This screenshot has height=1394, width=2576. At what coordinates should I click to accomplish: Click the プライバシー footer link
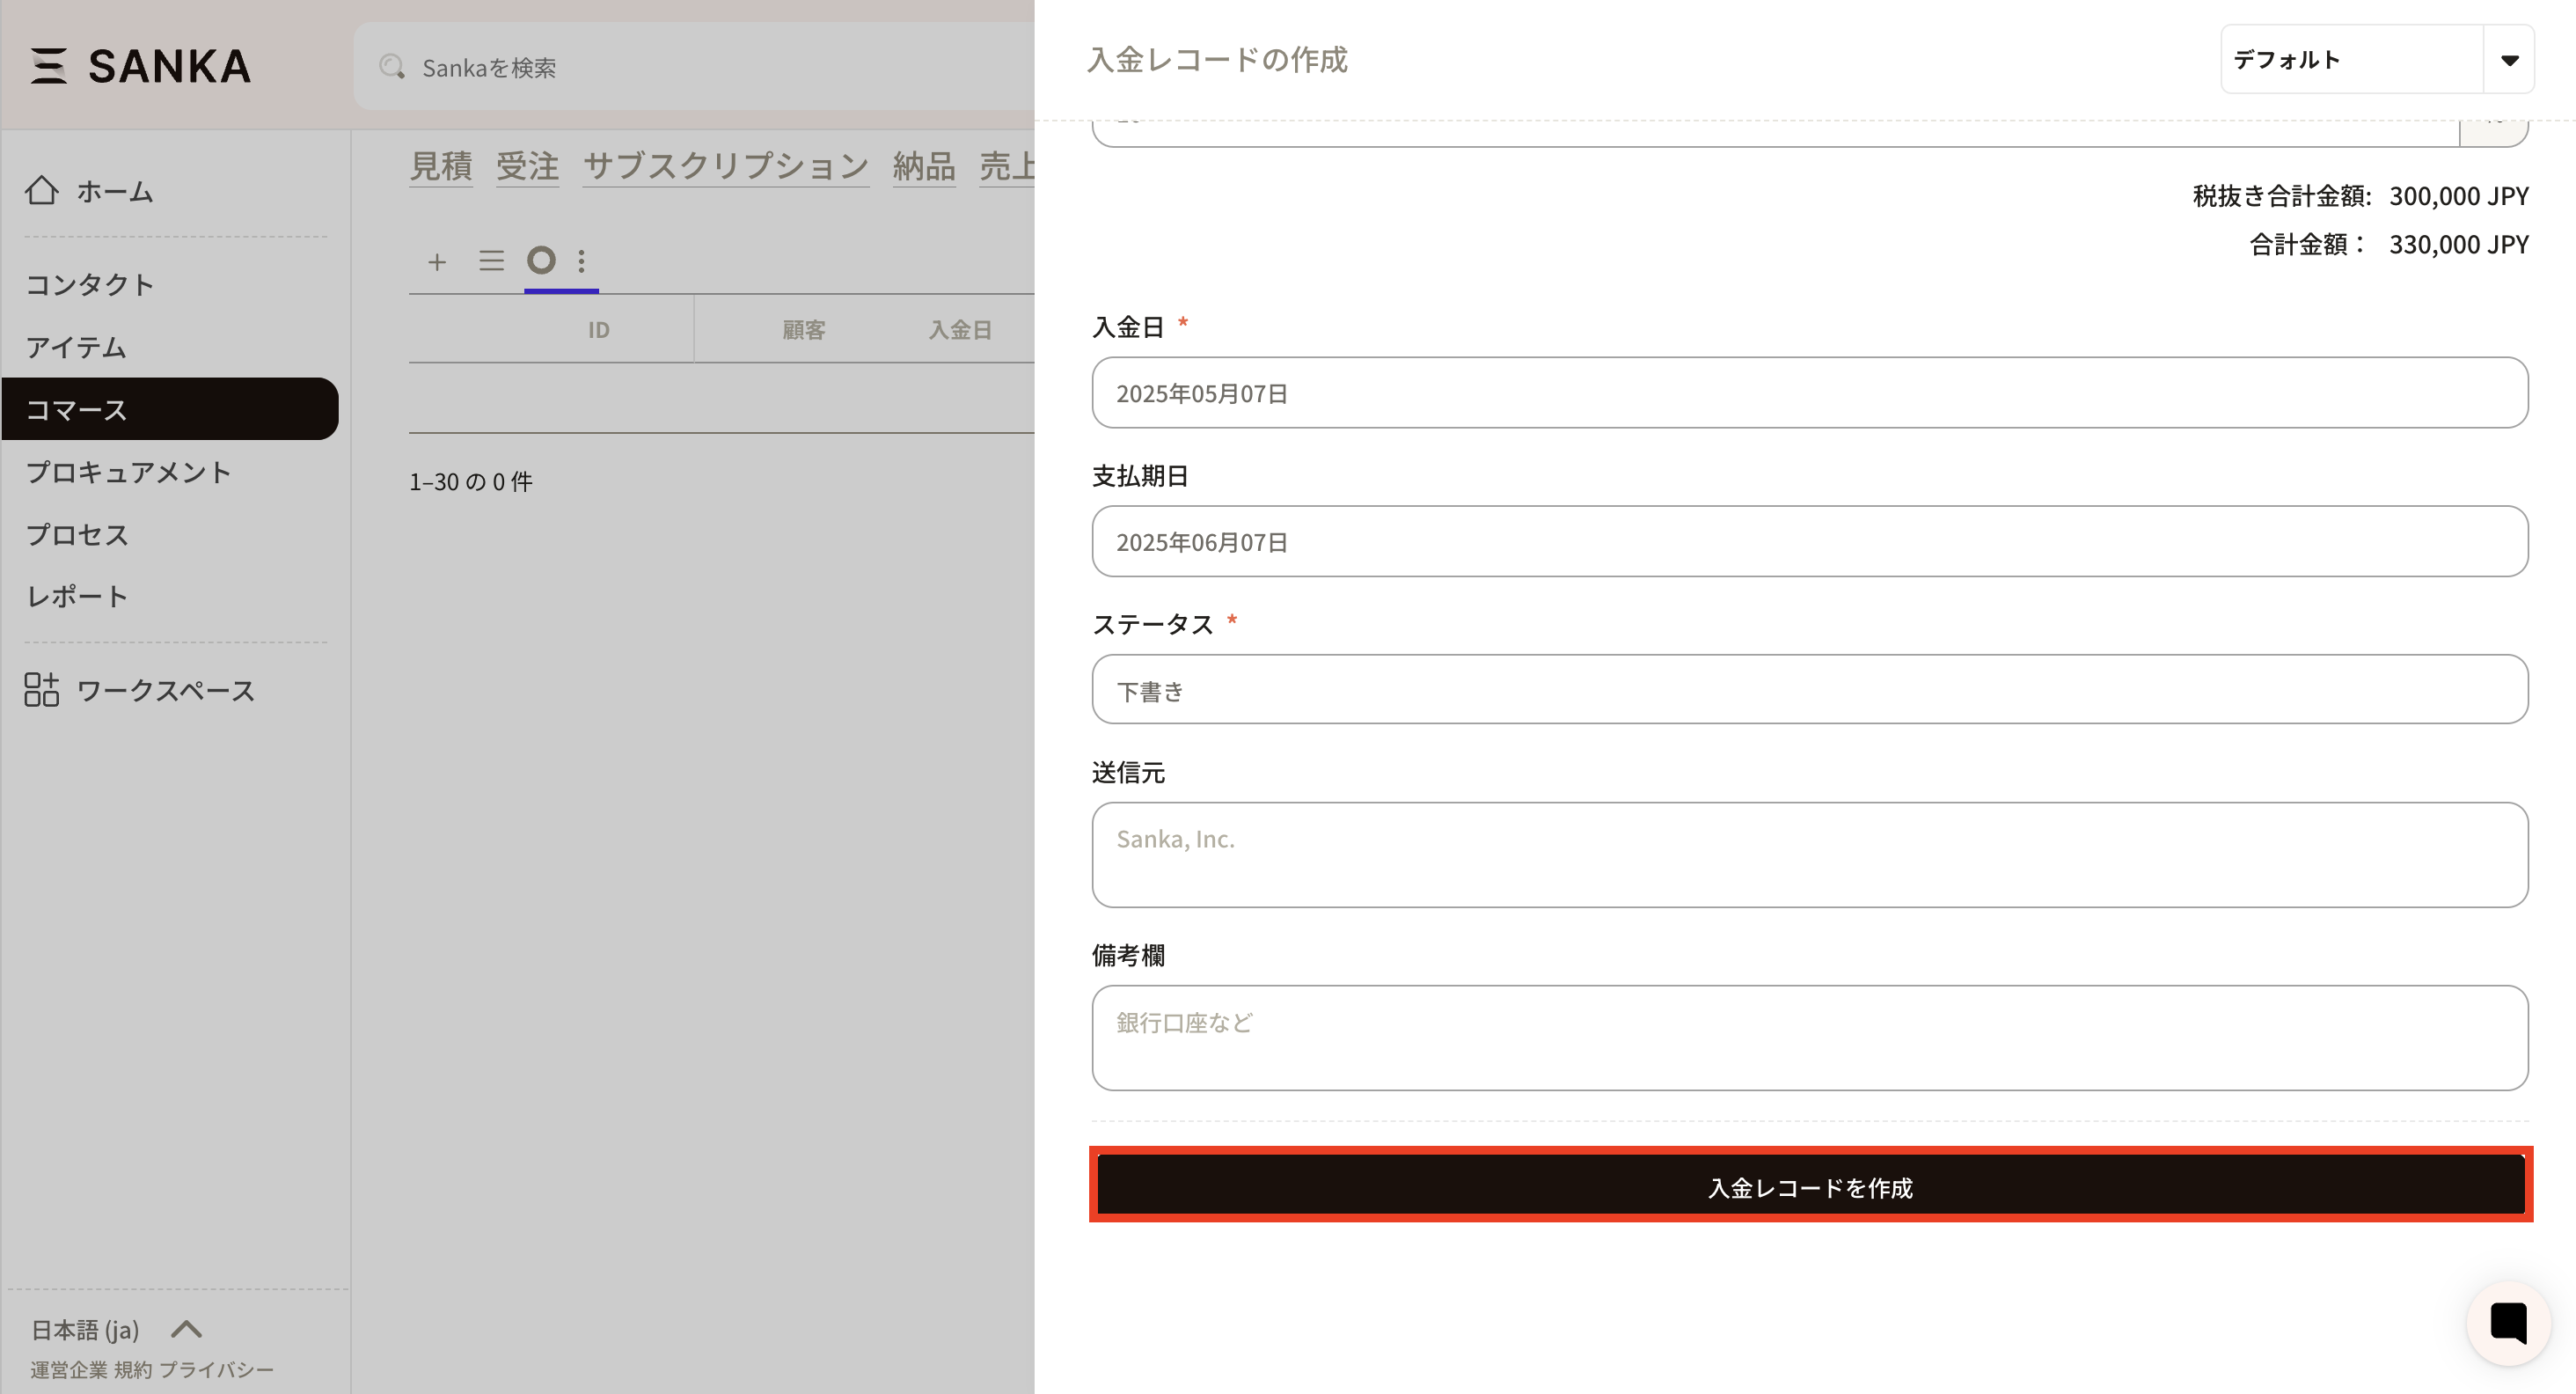click(216, 1369)
